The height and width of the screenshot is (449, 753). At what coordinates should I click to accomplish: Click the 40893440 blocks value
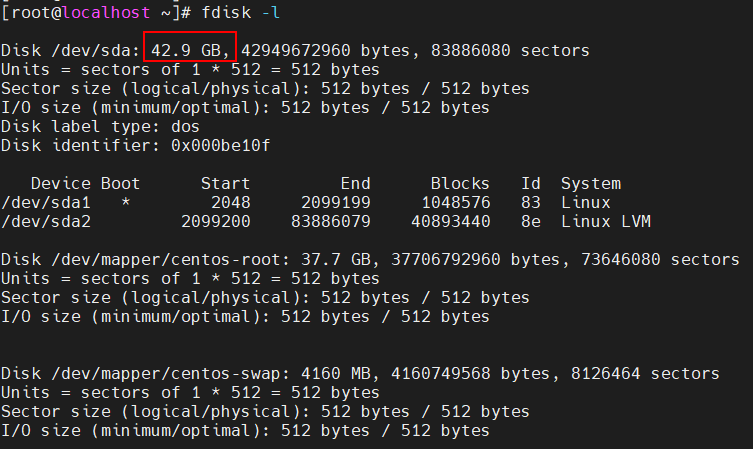(450, 221)
